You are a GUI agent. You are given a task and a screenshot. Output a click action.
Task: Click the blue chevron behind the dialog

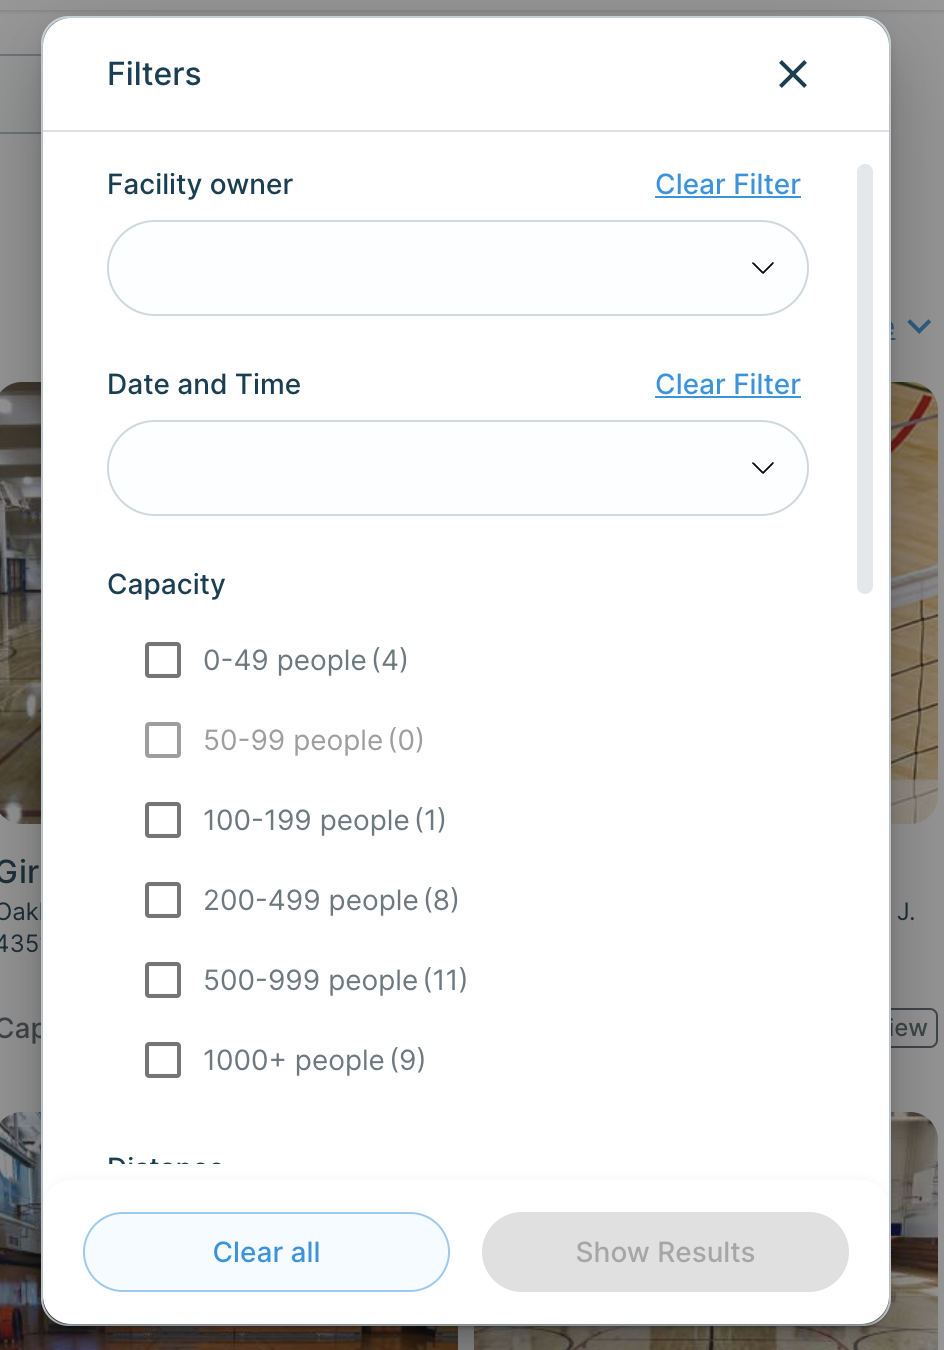point(919,326)
